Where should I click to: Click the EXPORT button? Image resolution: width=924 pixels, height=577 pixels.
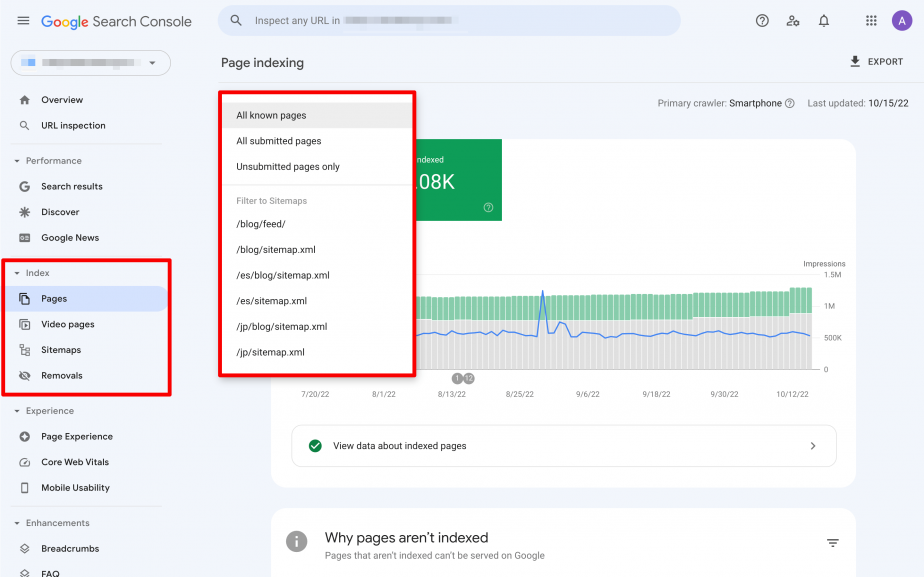[876, 62]
